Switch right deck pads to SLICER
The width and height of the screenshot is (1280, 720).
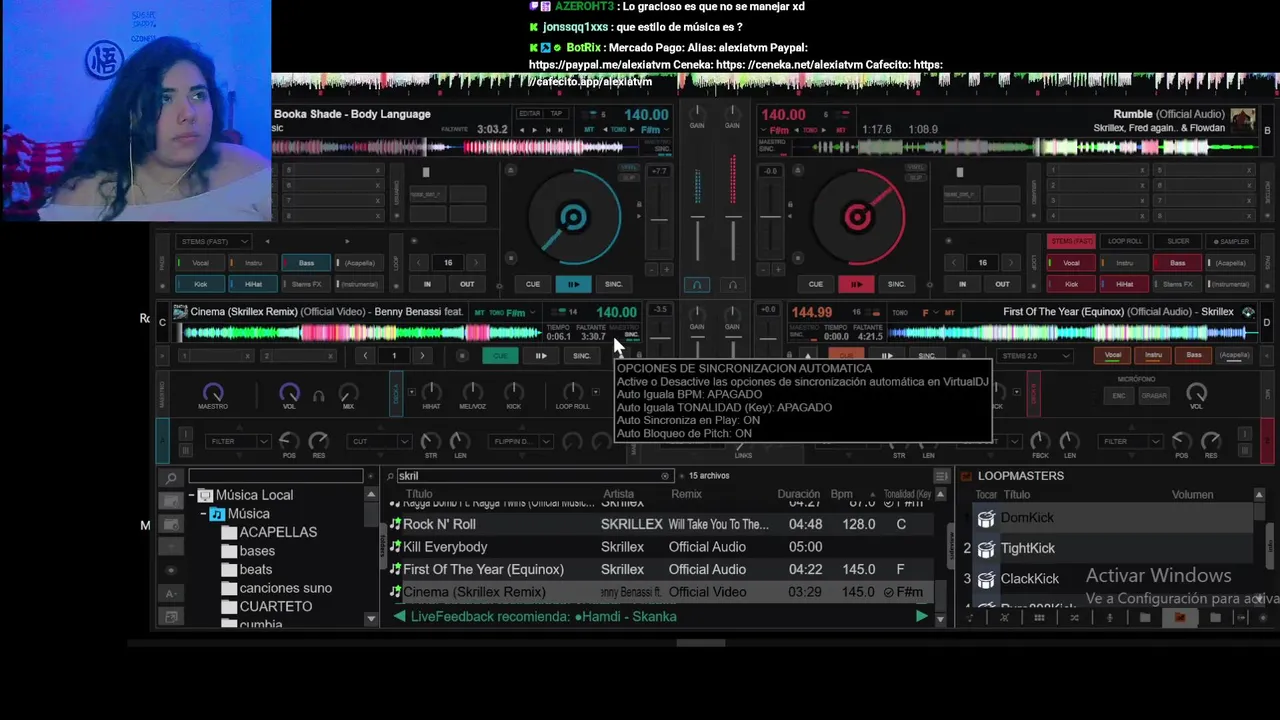point(1178,241)
